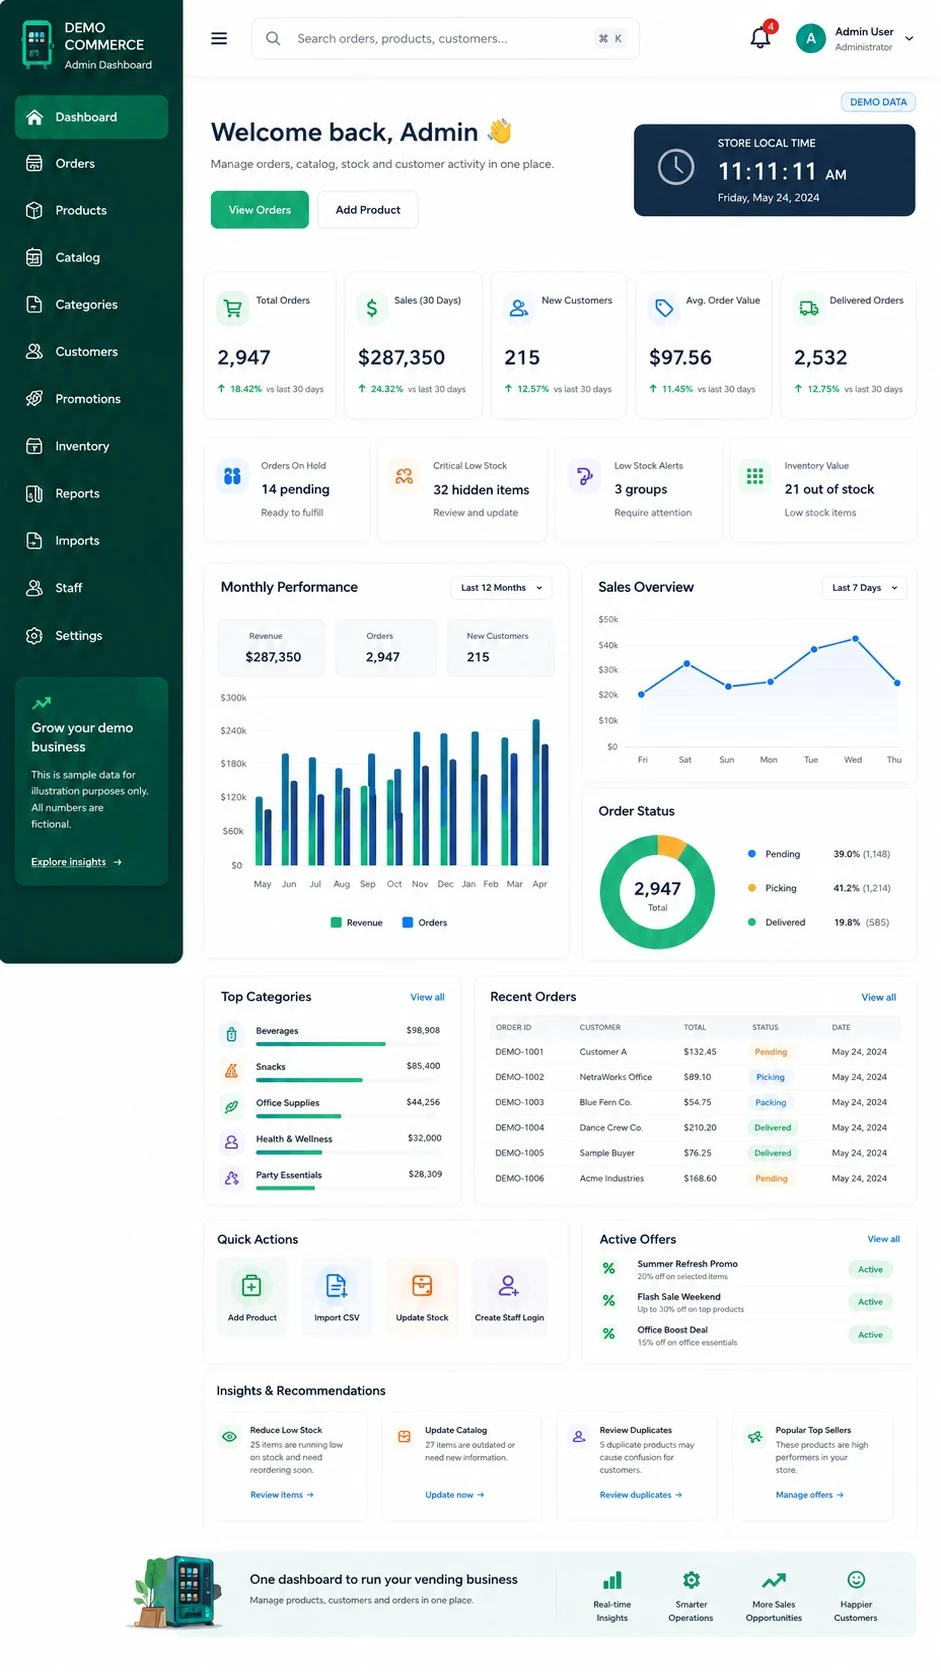Click the Review duplicates link
The image size is (941, 1672).
click(x=641, y=1495)
